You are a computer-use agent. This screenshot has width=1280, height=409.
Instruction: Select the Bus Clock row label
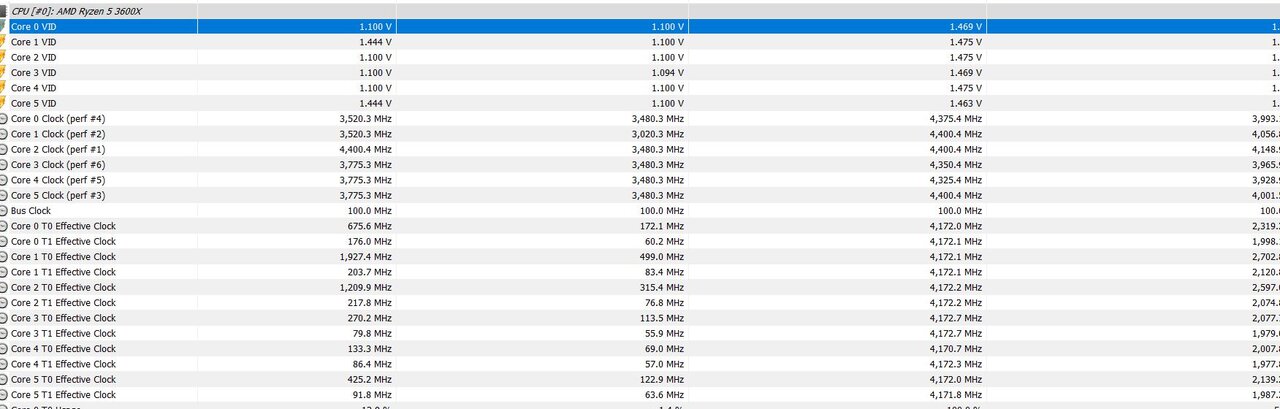coord(31,211)
